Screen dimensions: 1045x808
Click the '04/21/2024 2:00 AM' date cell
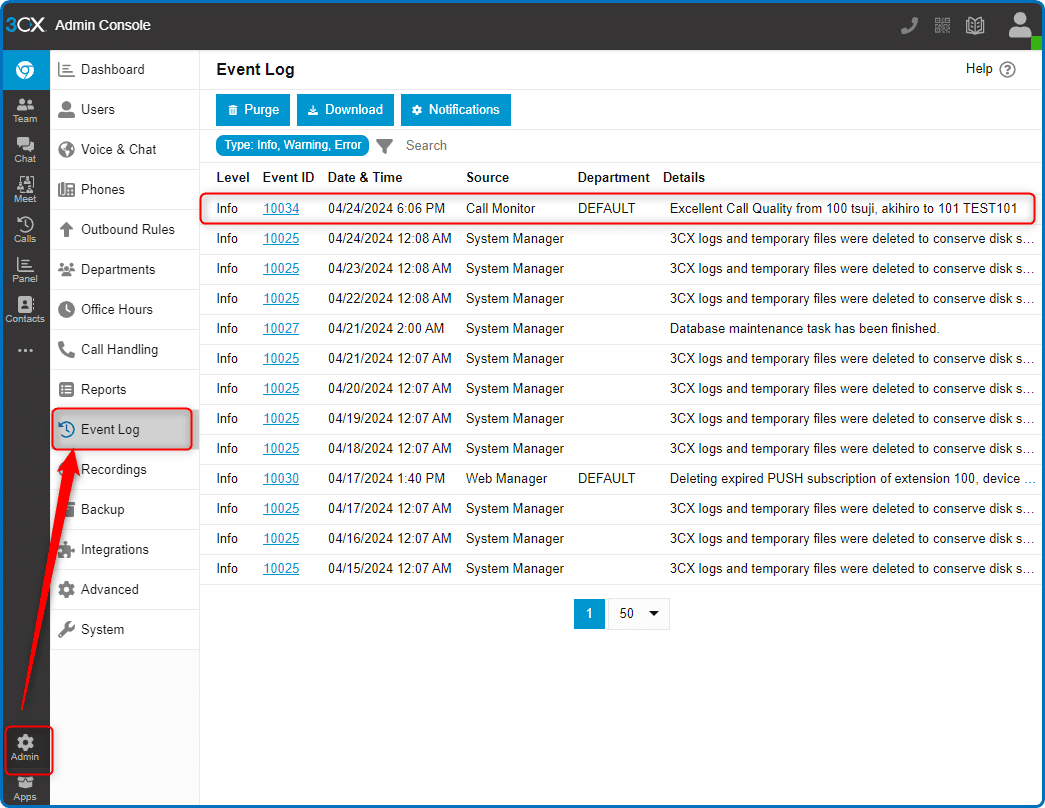coord(386,329)
